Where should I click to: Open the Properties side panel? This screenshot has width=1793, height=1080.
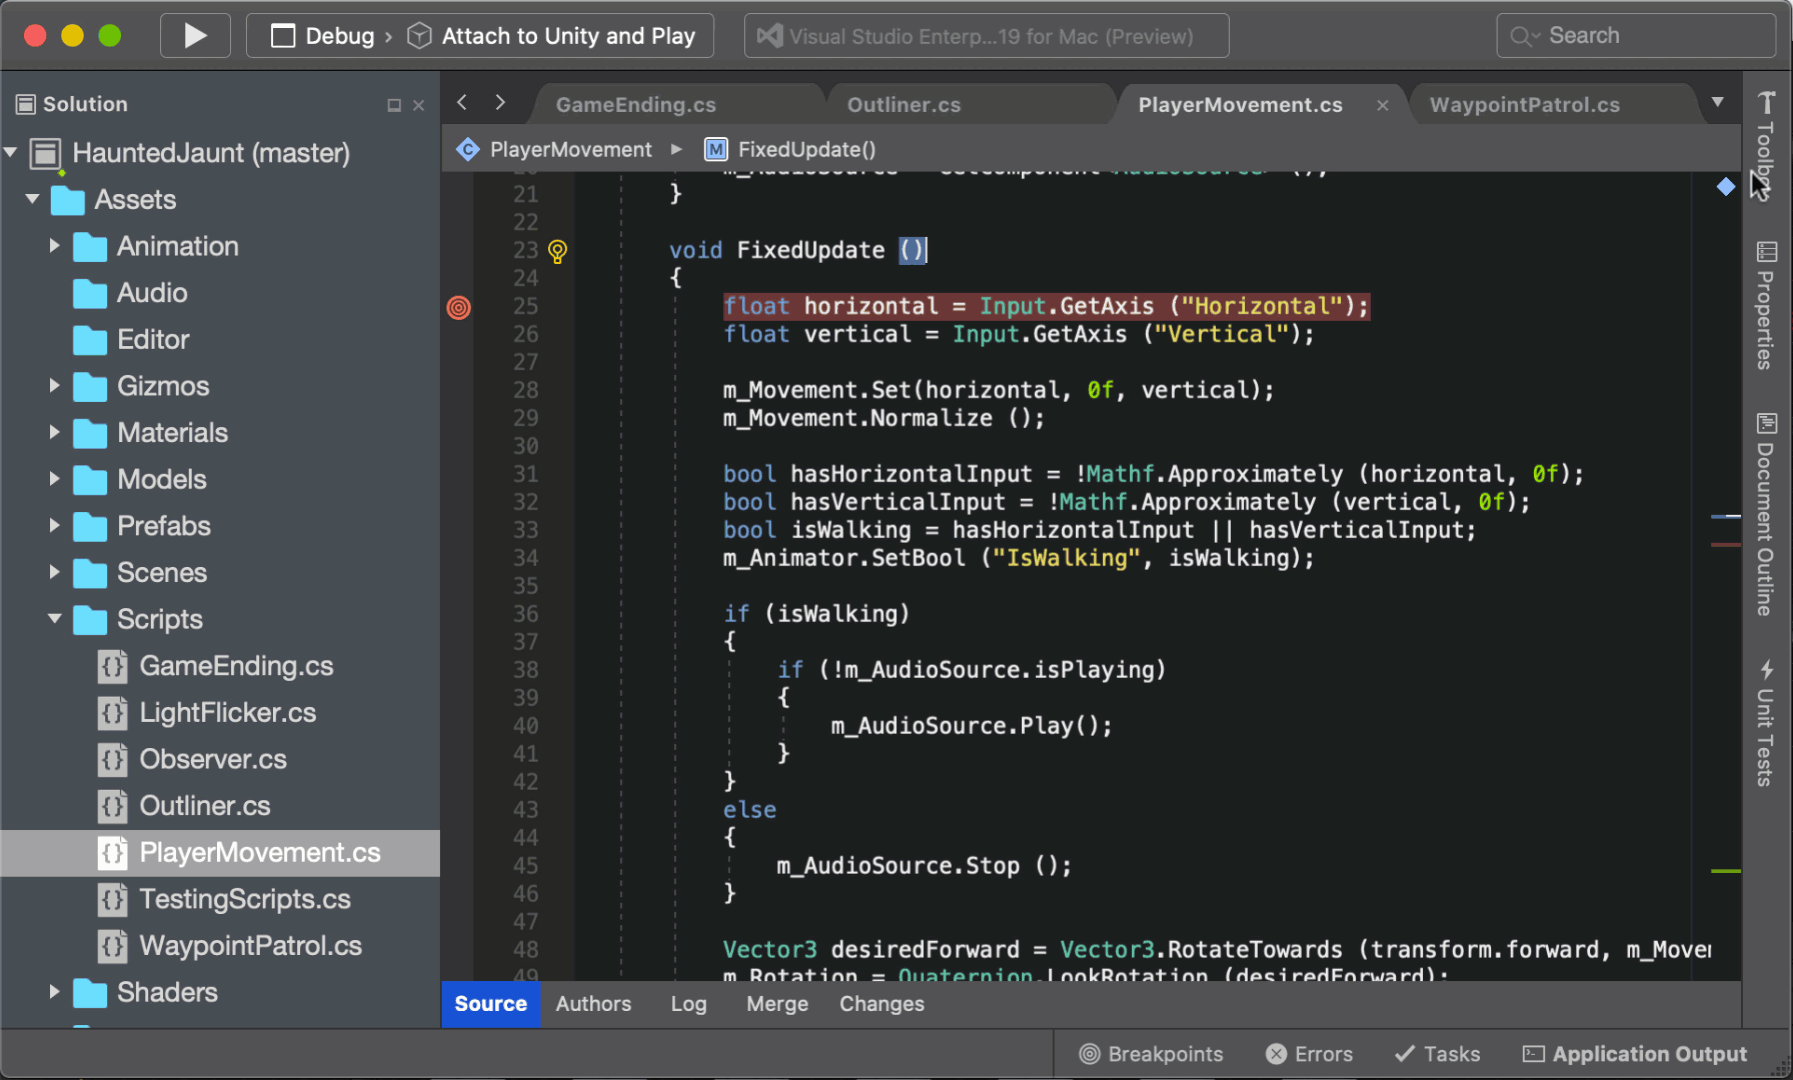coord(1766,306)
